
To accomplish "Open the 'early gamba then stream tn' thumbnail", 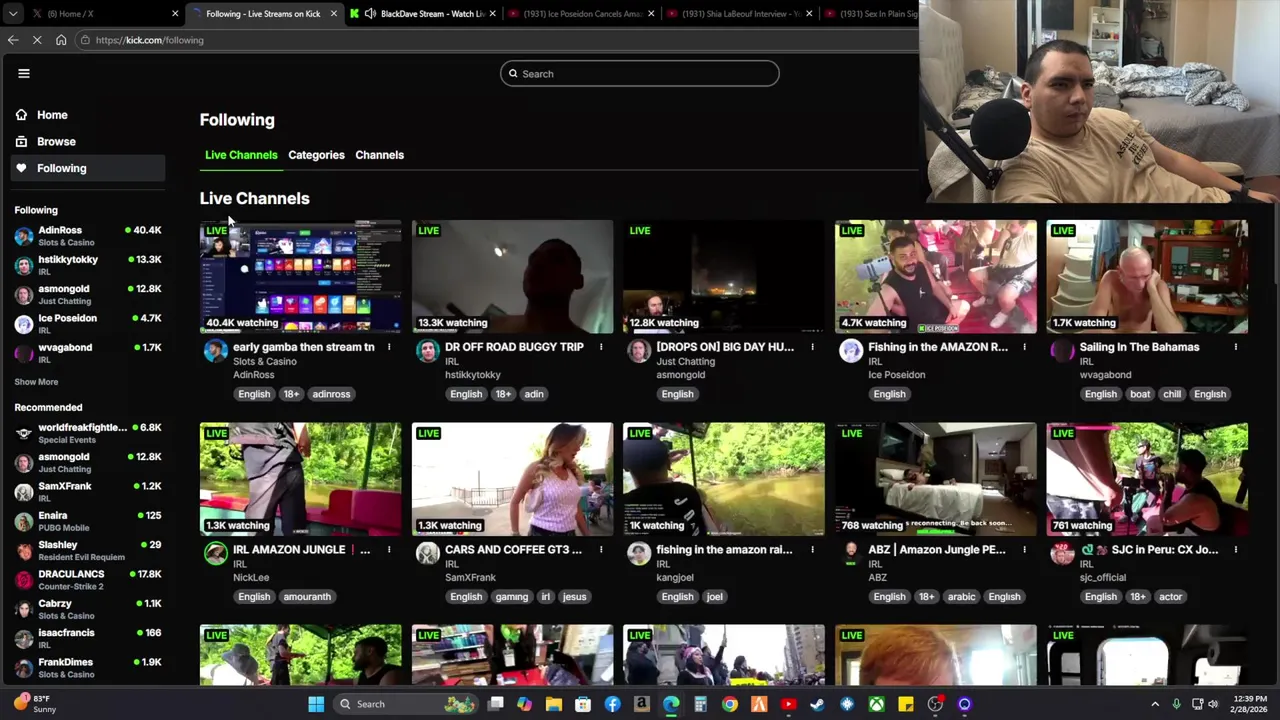I will pos(300,277).
